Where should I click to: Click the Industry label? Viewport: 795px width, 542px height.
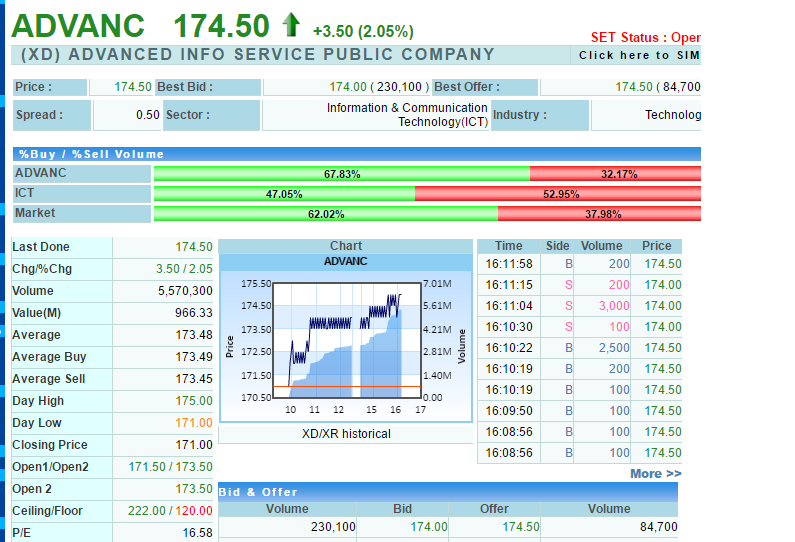pyautogui.click(x=520, y=115)
